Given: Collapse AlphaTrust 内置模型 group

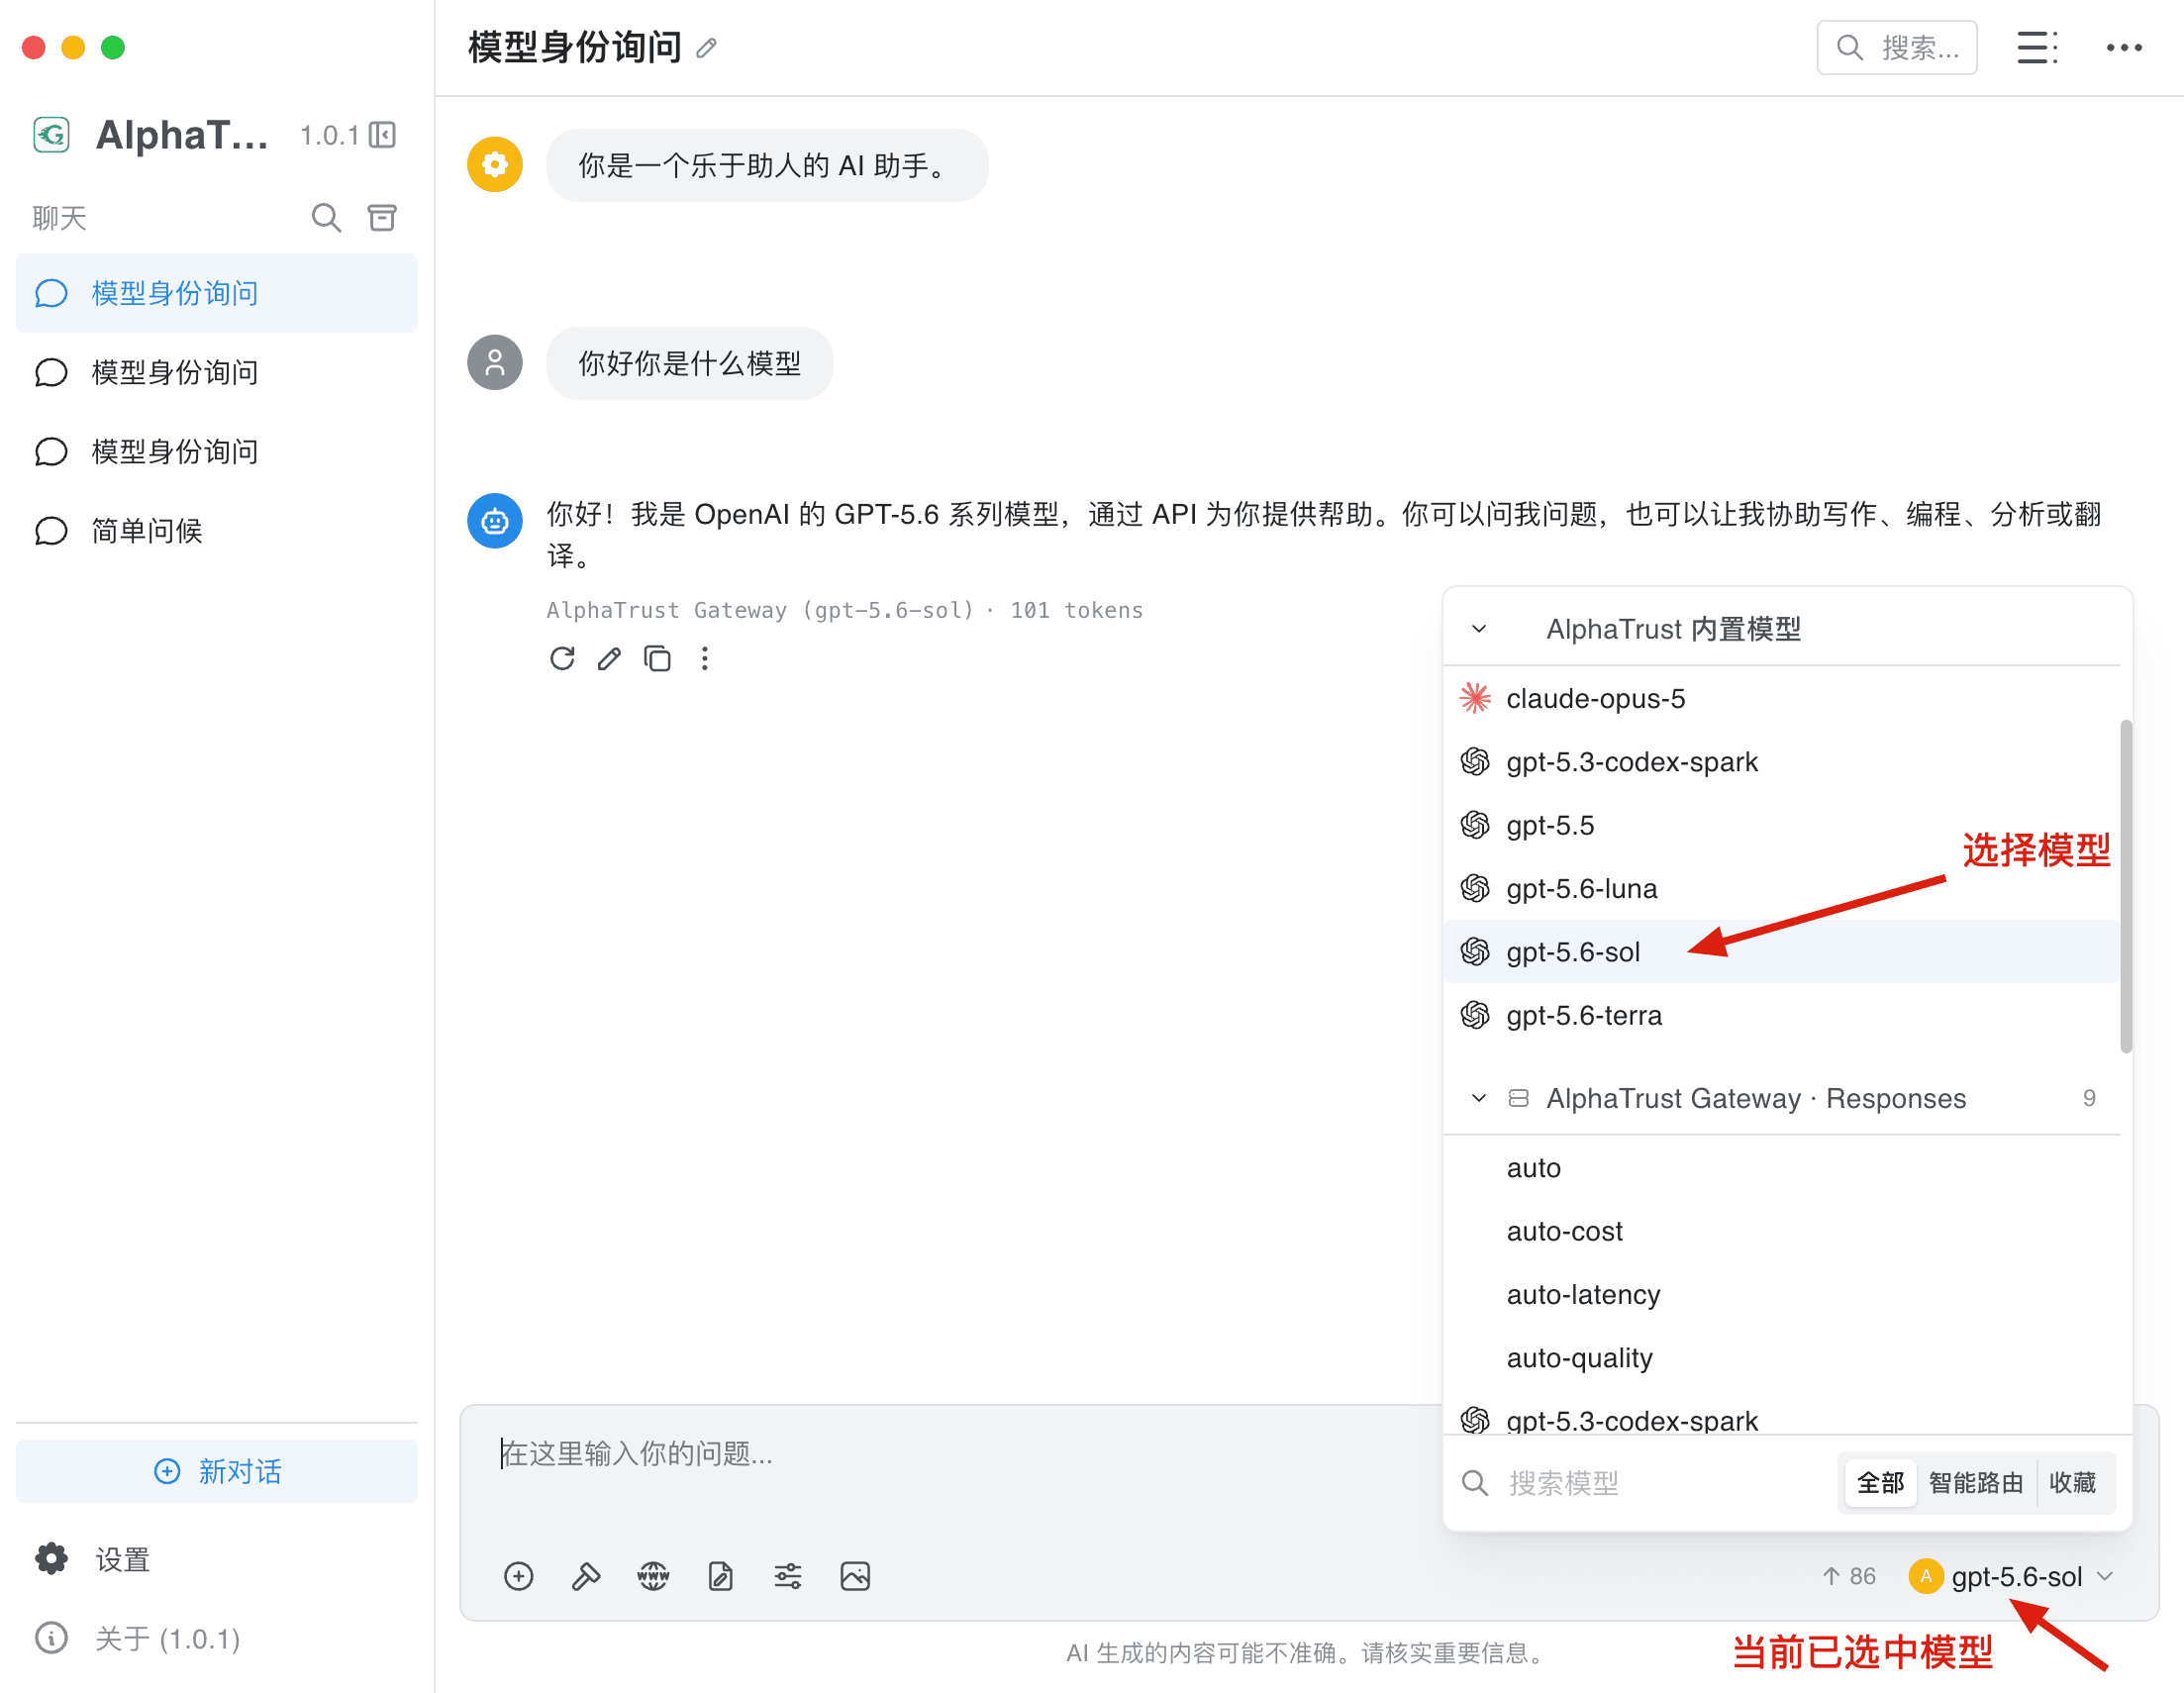Looking at the screenshot, I should pos(1479,629).
